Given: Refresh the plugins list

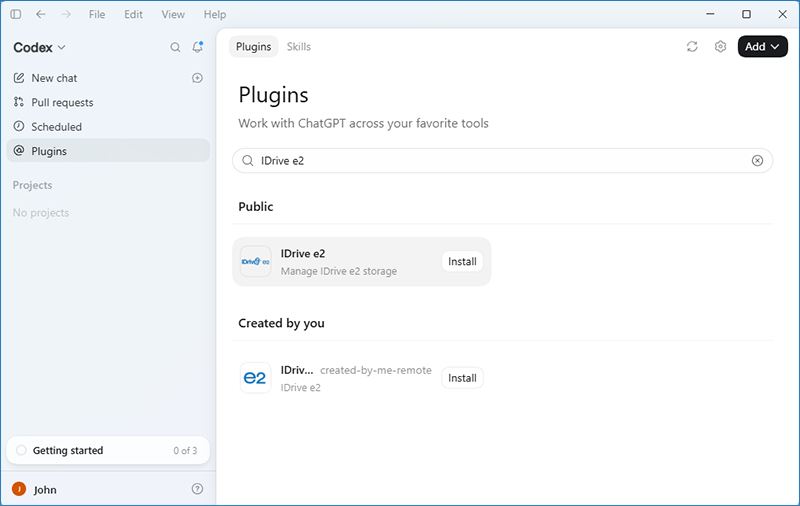Looking at the screenshot, I should coord(692,46).
